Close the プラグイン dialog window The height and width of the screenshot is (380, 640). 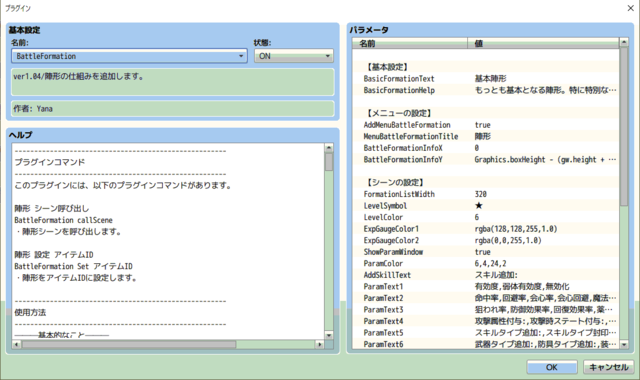(x=630, y=8)
